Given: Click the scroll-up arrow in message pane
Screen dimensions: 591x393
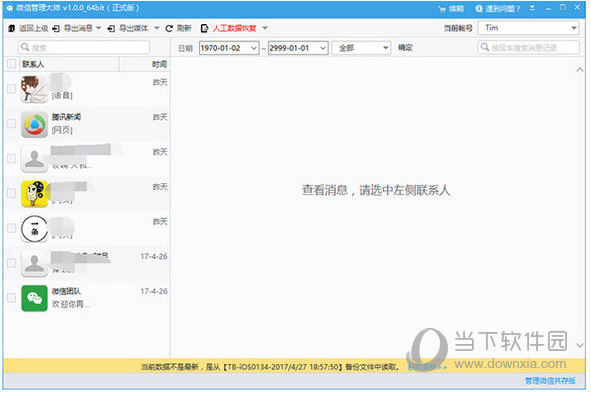Looking at the screenshot, I should click(x=580, y=70).
